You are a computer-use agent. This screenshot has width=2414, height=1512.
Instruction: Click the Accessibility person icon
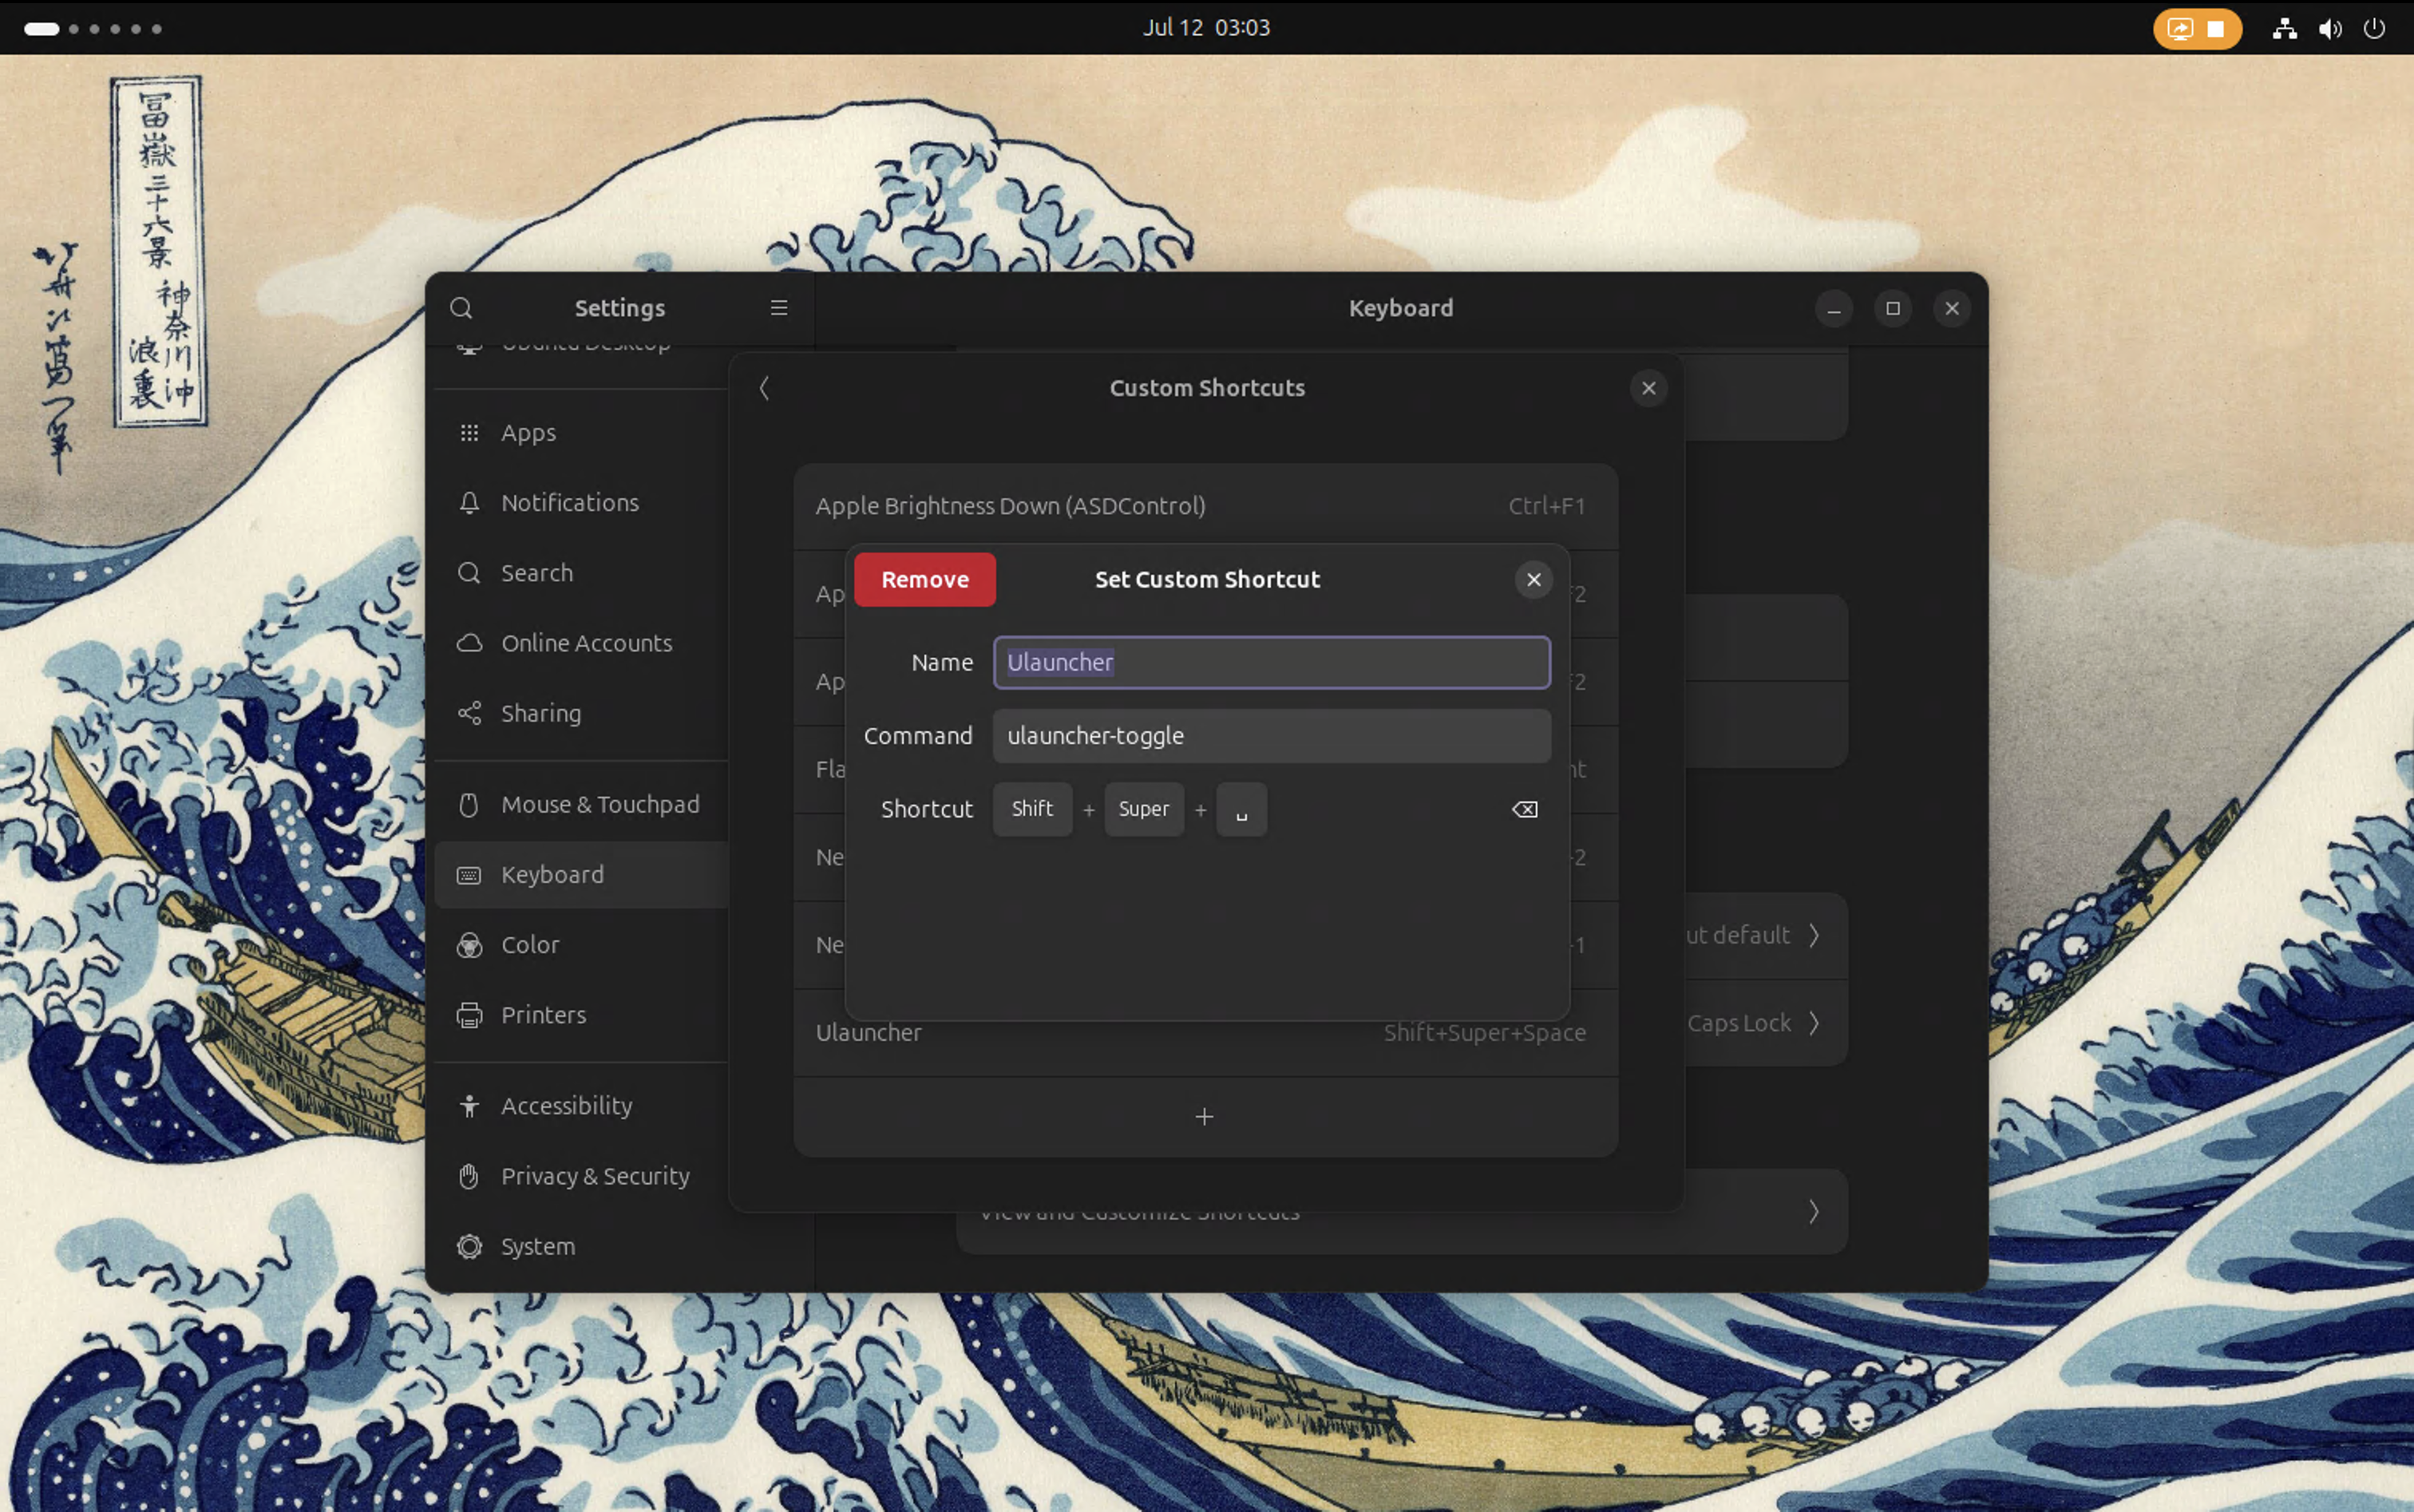pos(469,1105)
